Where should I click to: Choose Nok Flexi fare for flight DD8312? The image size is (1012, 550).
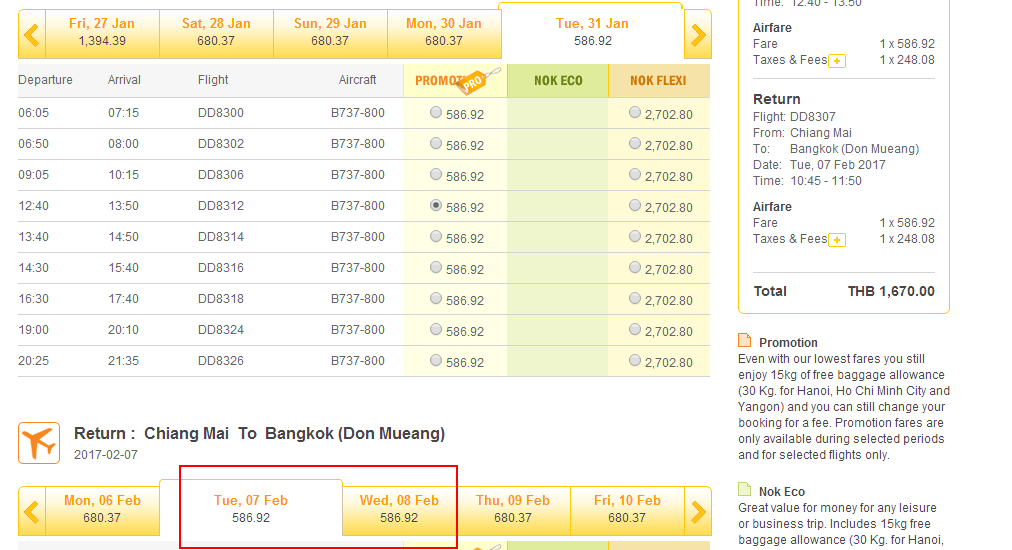(635, 205)
